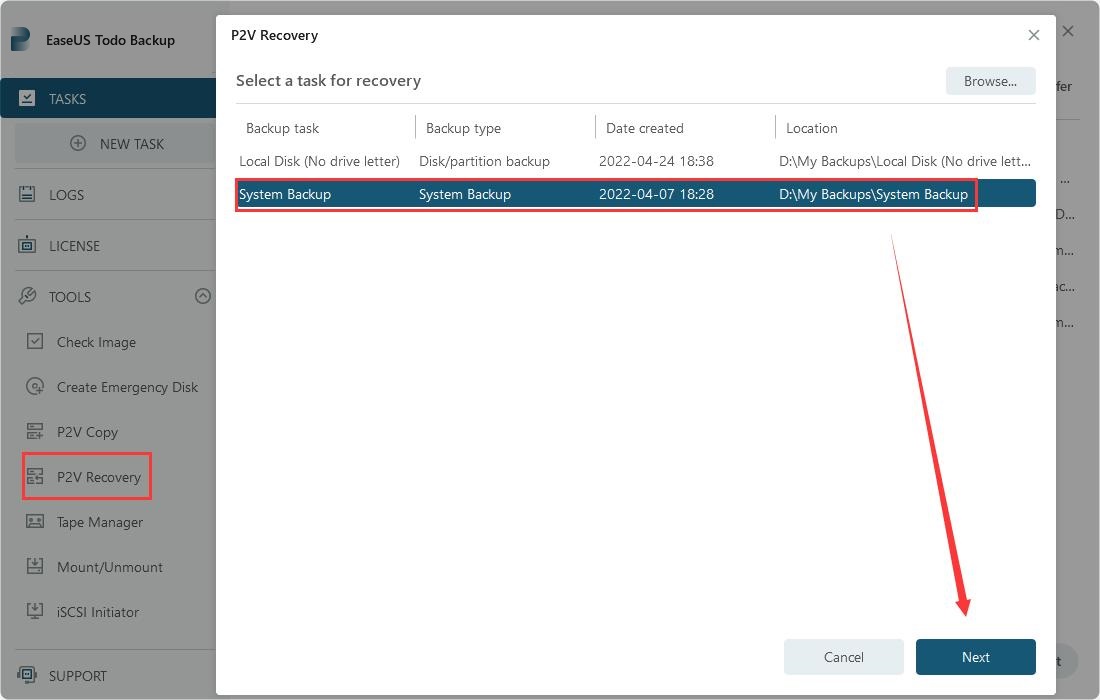The image size is (1100, 700).
Task: Click the SUPPORT icon in sidebar
Action: 27,675
